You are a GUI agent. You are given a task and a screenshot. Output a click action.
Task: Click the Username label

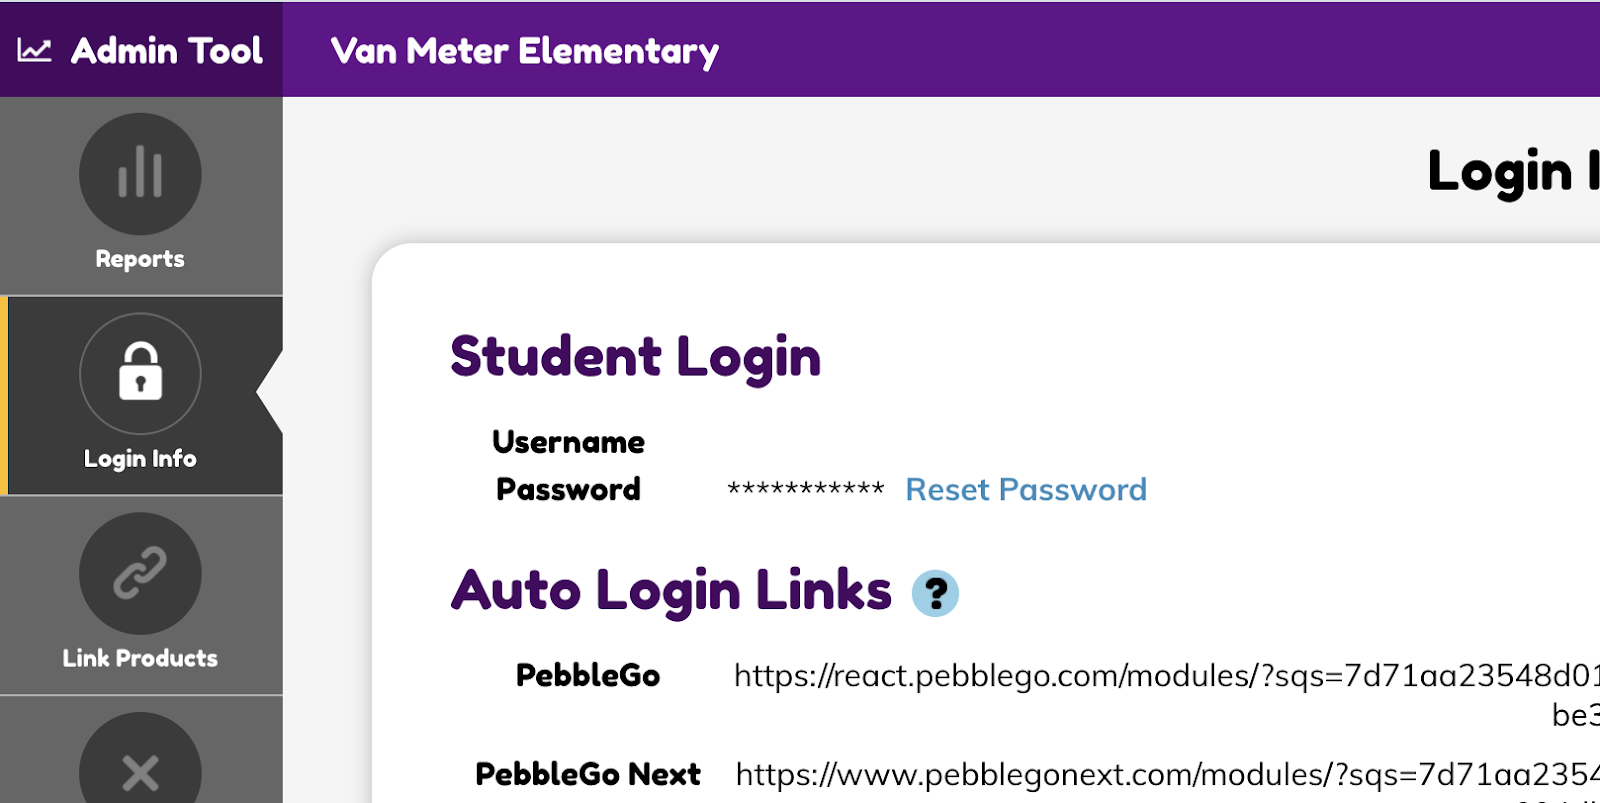click(x=568, y=441)
